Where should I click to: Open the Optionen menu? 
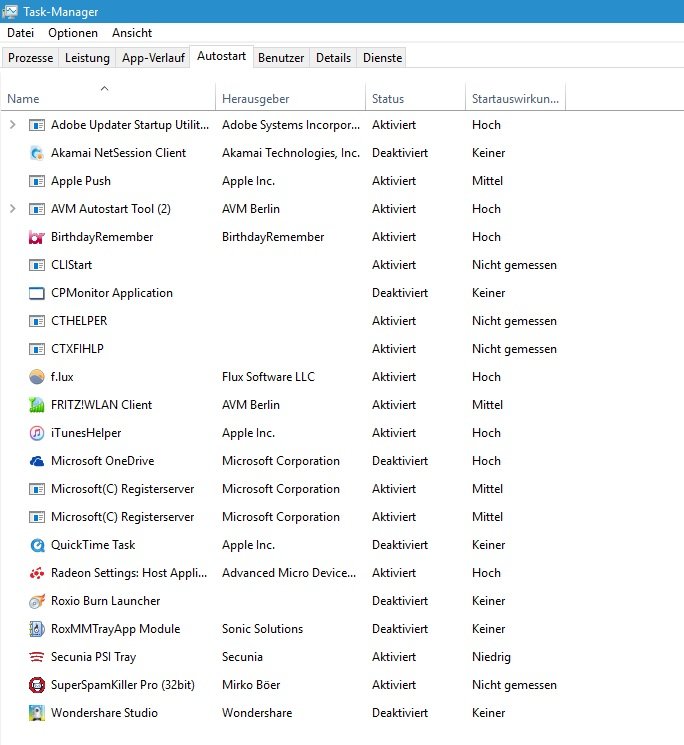(x=73, y=33)
